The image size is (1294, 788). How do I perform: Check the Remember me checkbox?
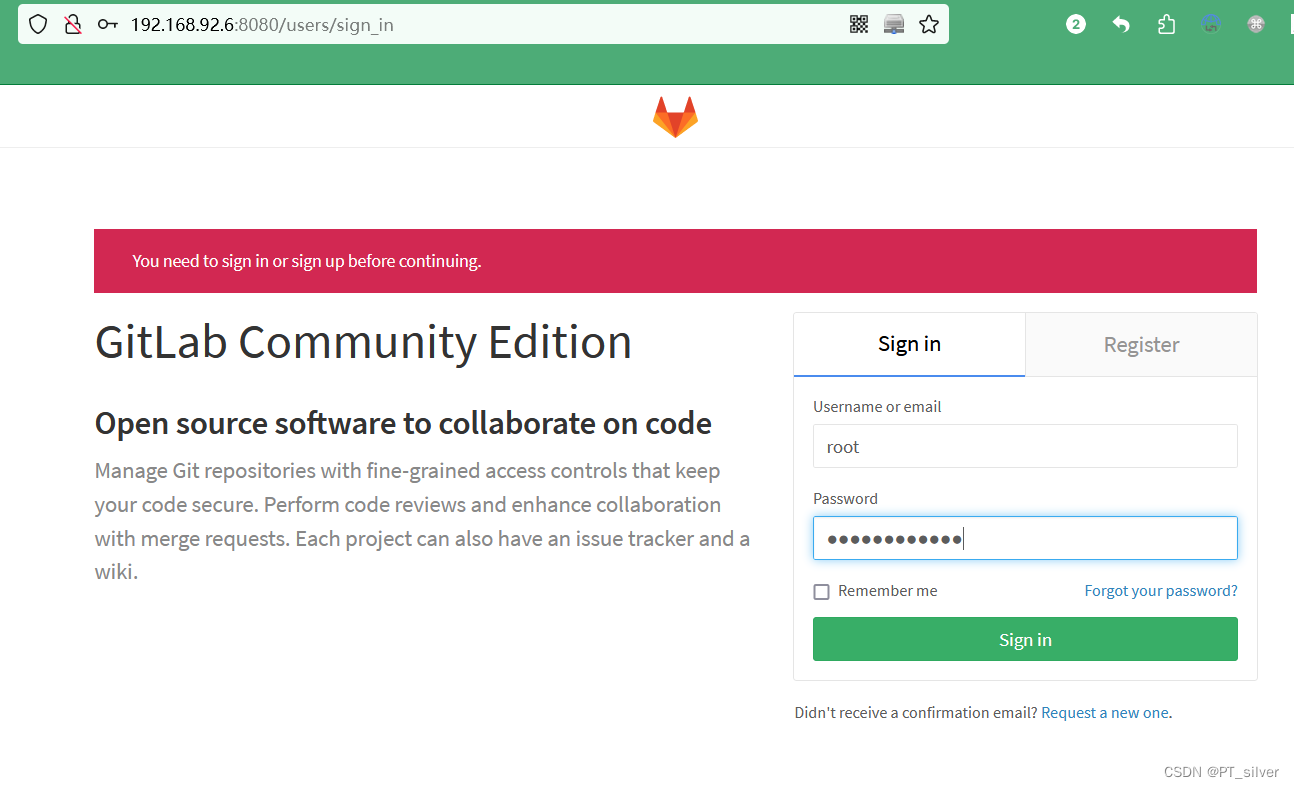[822, 592]
